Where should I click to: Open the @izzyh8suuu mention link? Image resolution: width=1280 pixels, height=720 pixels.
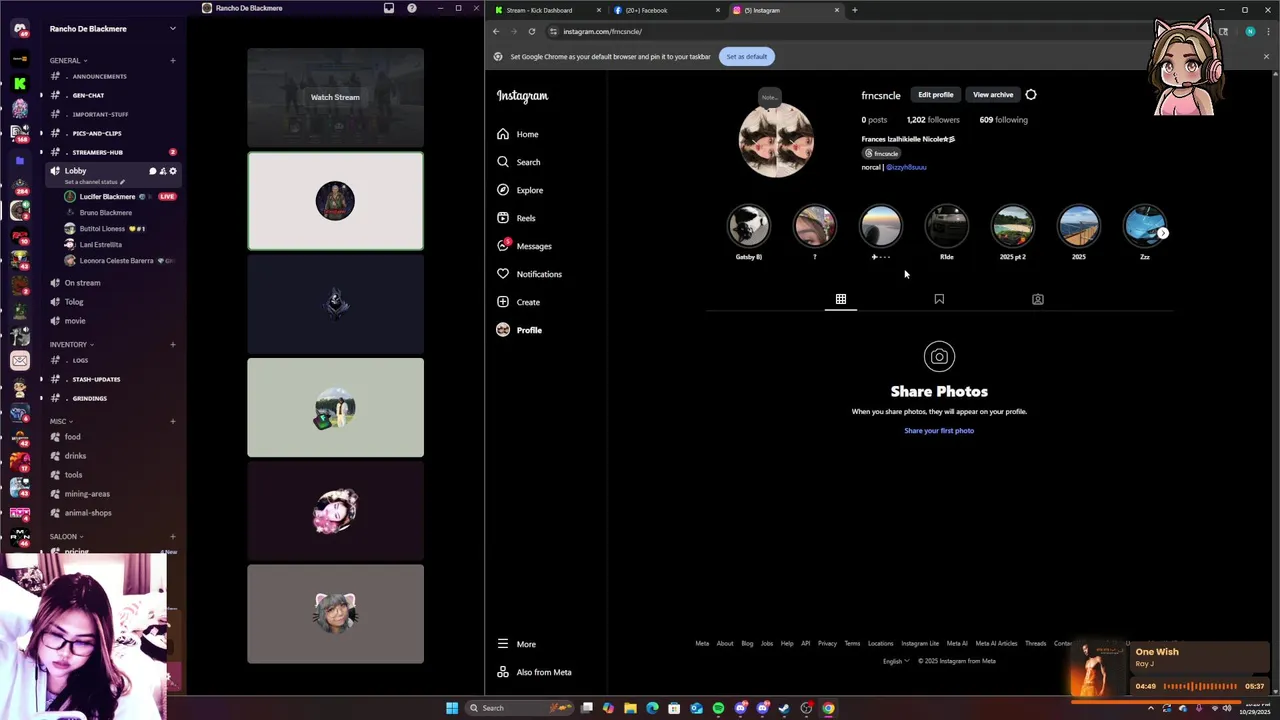[x=906, y=167]
